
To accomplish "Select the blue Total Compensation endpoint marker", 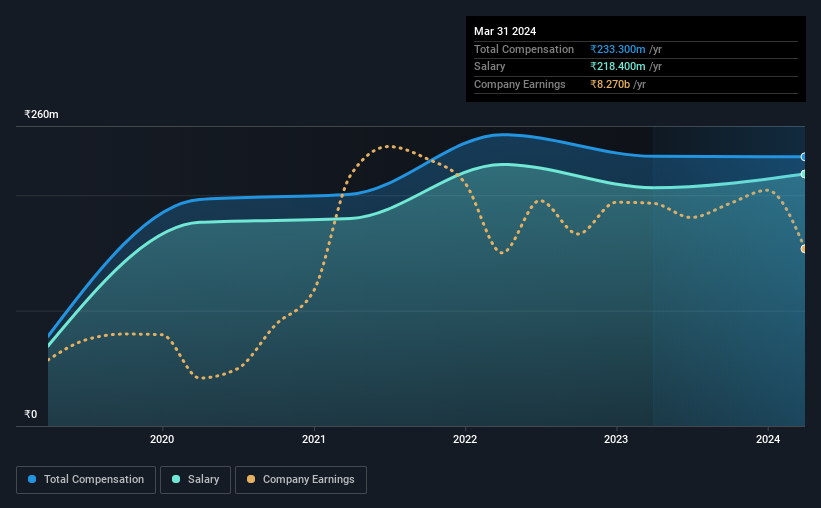I will (x=803, y=157).
